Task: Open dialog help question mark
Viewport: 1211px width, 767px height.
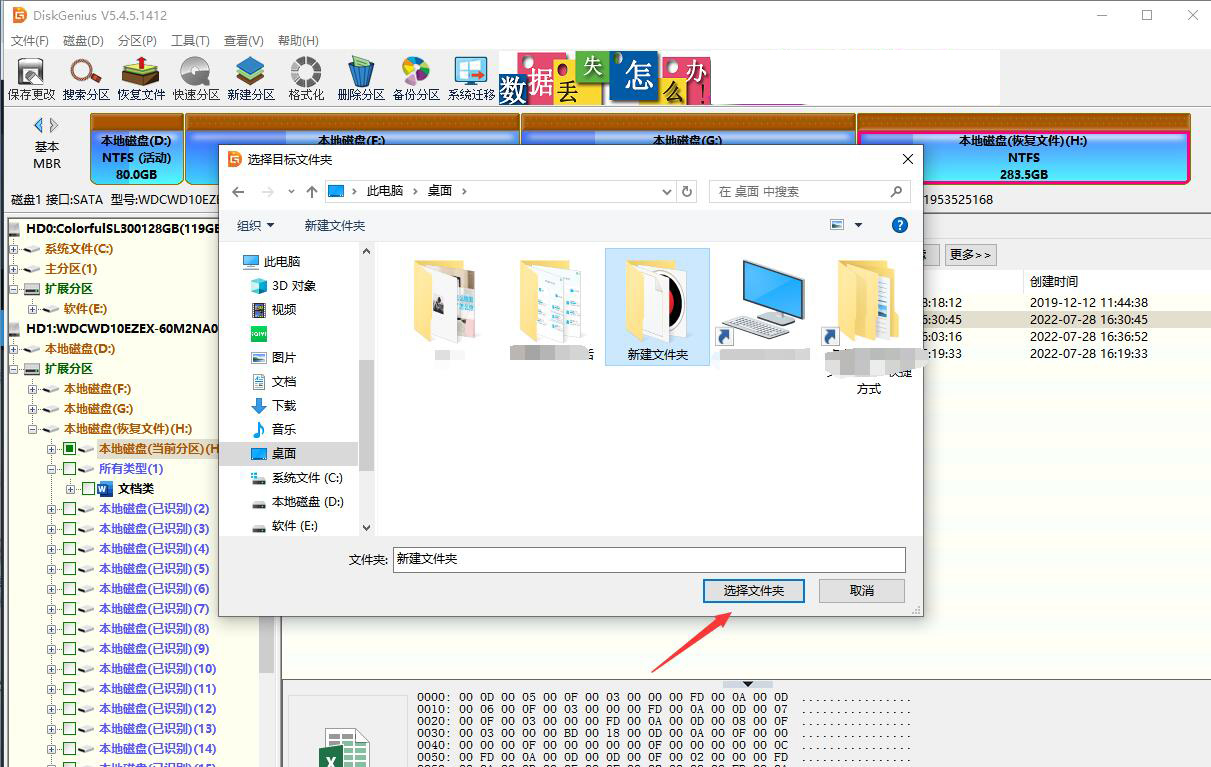Action: (x=899, y=225)
